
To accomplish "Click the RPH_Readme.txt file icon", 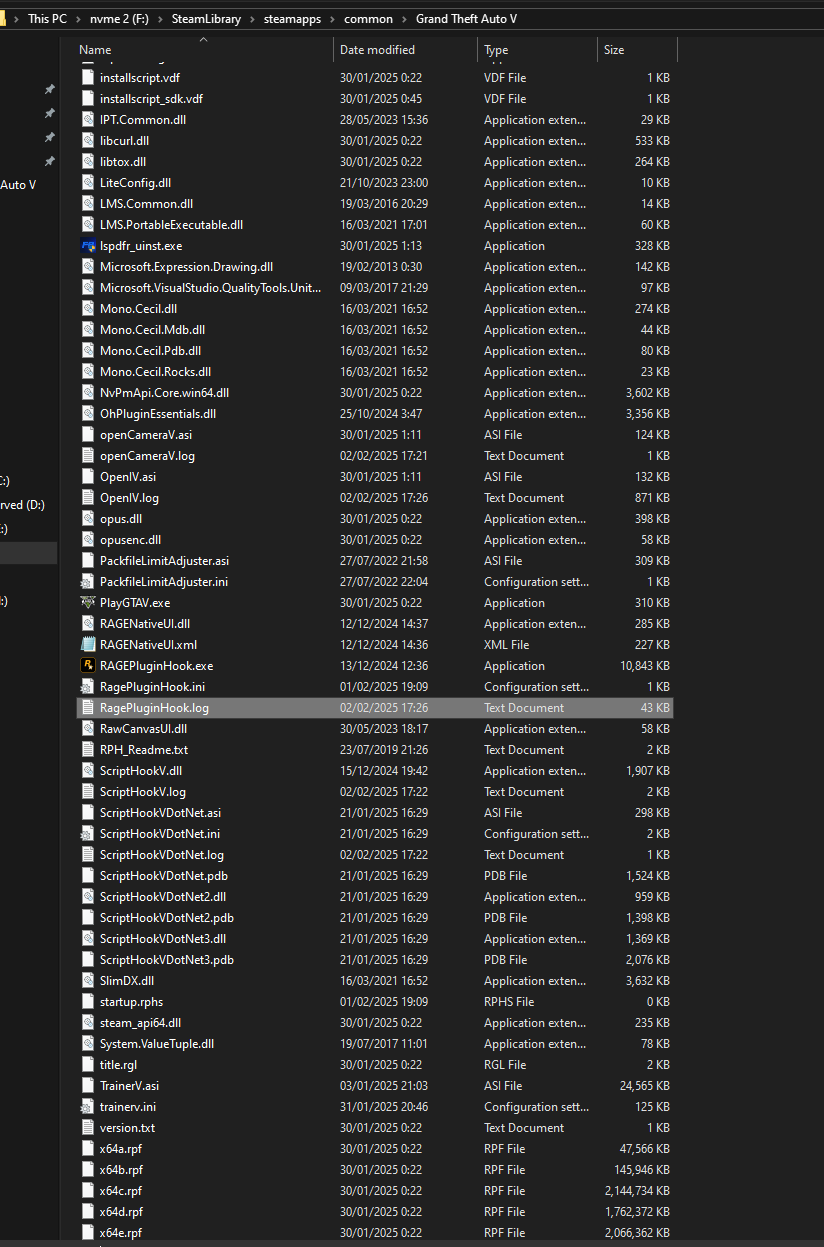I will [x=88, y=750].
